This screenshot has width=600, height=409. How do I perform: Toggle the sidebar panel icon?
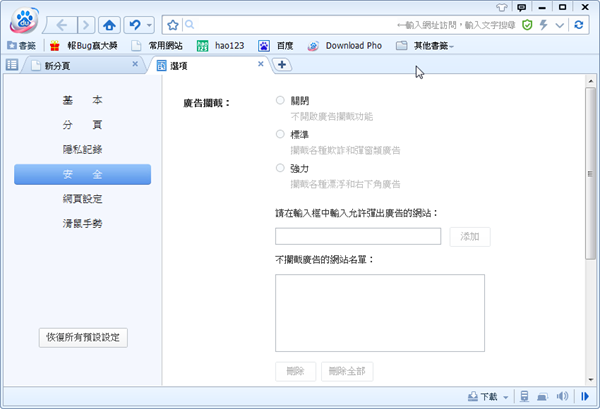click(x=12, y=65)
